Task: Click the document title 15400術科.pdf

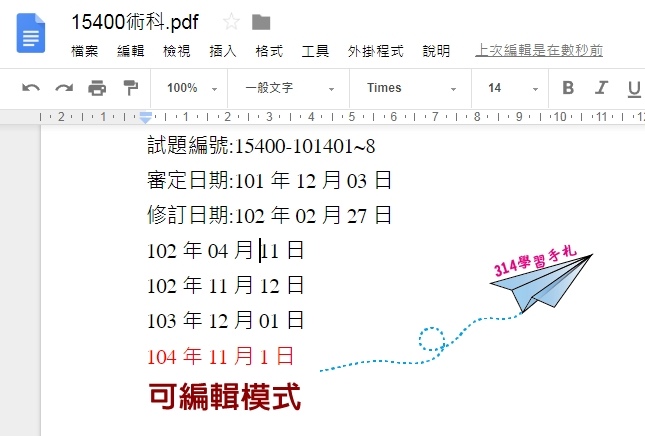Action: 135,22
